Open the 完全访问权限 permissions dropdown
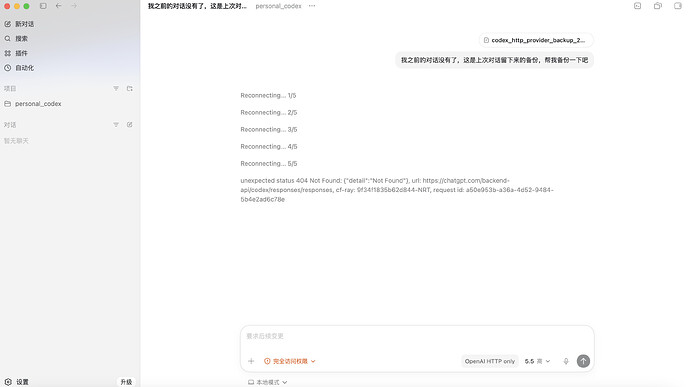Viewport: 690px width, 387px height. 290,361
